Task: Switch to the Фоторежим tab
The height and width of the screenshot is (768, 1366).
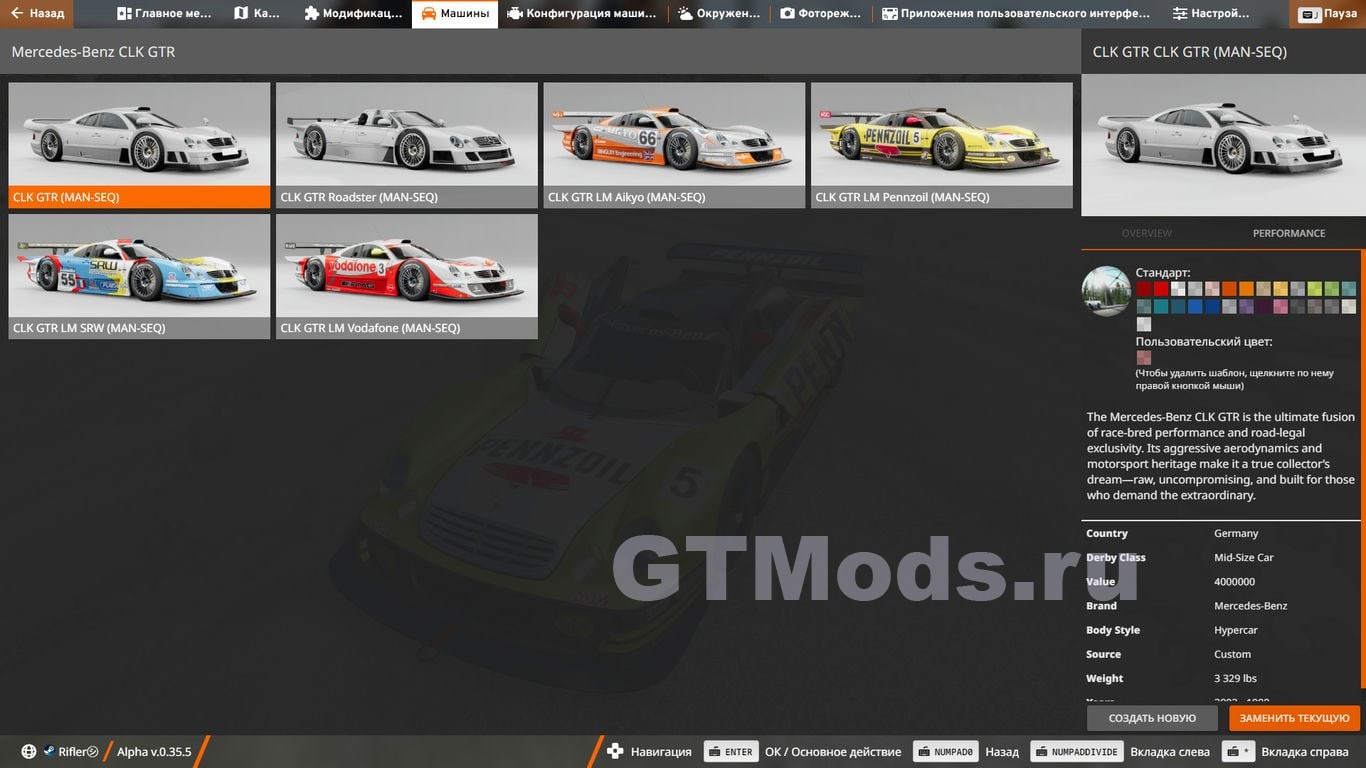Action: click(x=821, y=14)
